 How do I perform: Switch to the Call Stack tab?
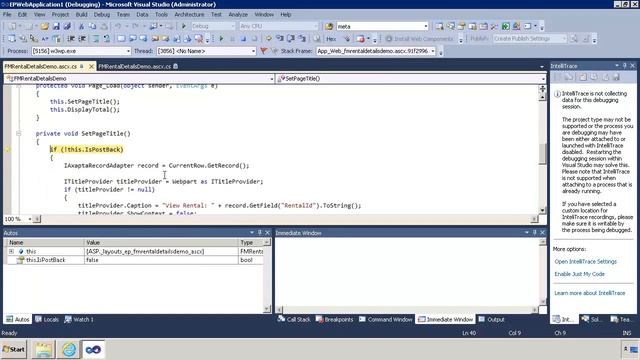click(294, 319)
